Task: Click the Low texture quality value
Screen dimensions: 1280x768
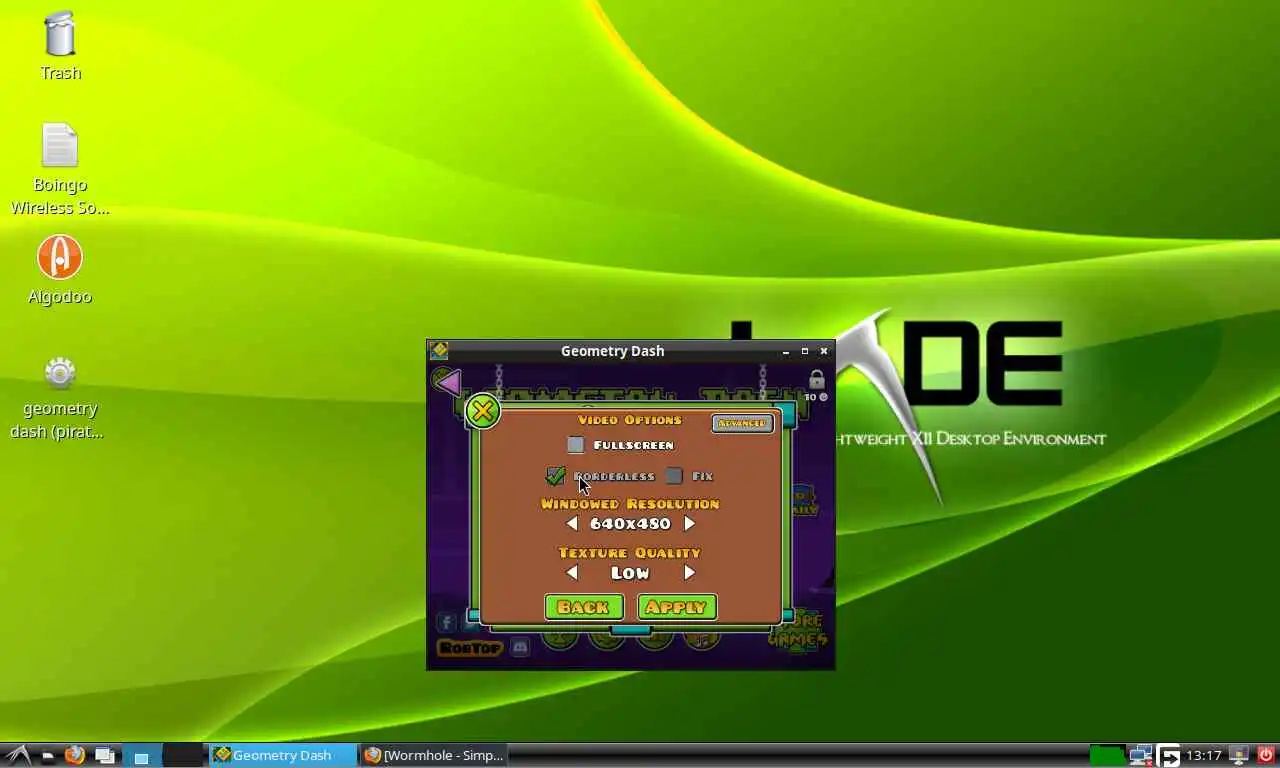Action: [630, 573]
